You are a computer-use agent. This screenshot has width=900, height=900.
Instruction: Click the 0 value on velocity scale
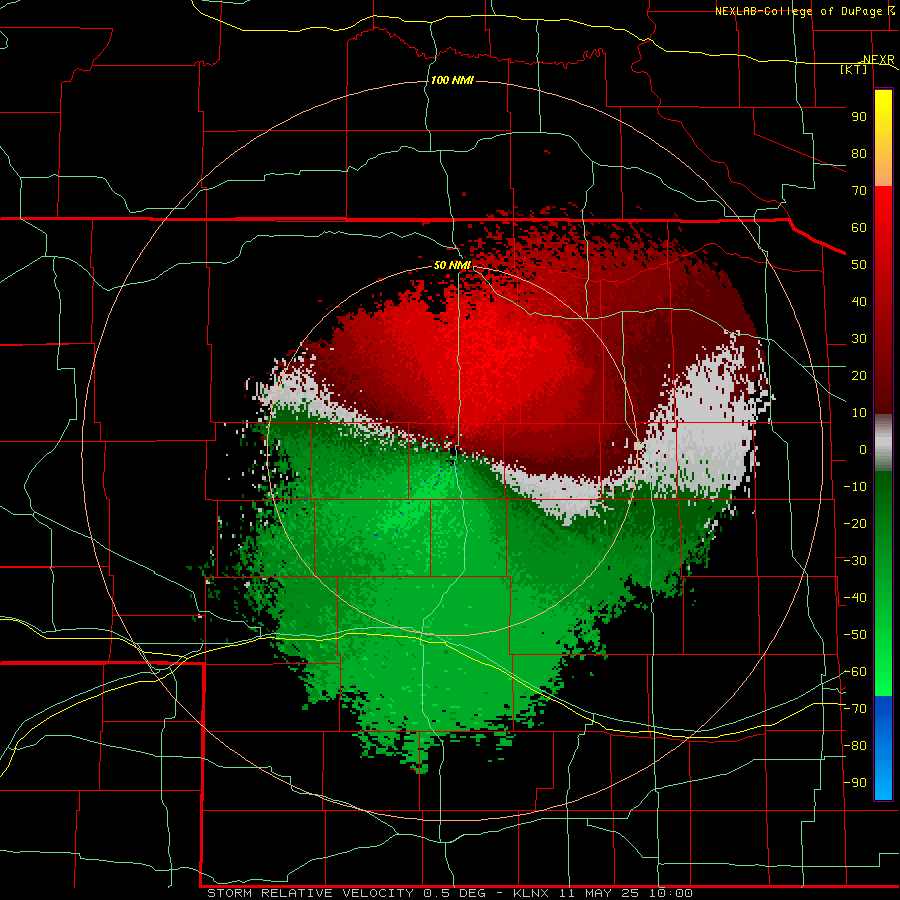863,450
